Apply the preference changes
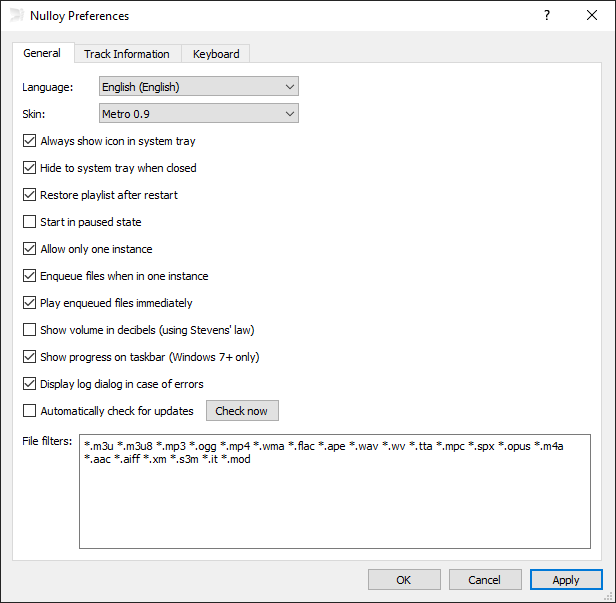Viewport: 616px width, 603px height. pos(566,580)
